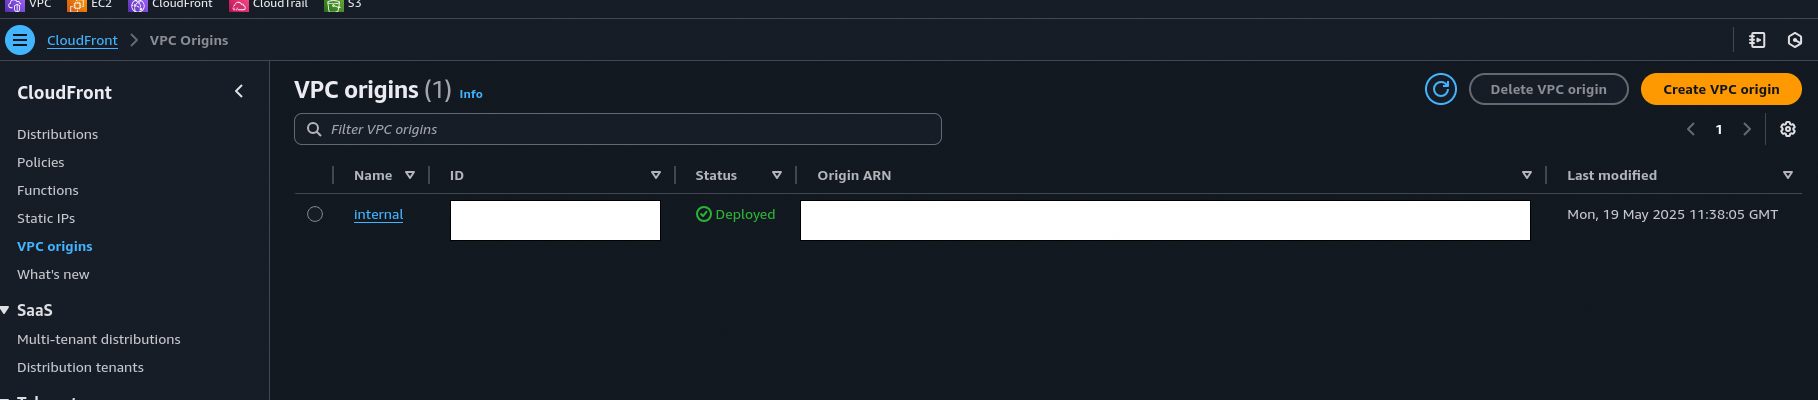Open Static IPs in the sidebar

[x=46, y=218]
